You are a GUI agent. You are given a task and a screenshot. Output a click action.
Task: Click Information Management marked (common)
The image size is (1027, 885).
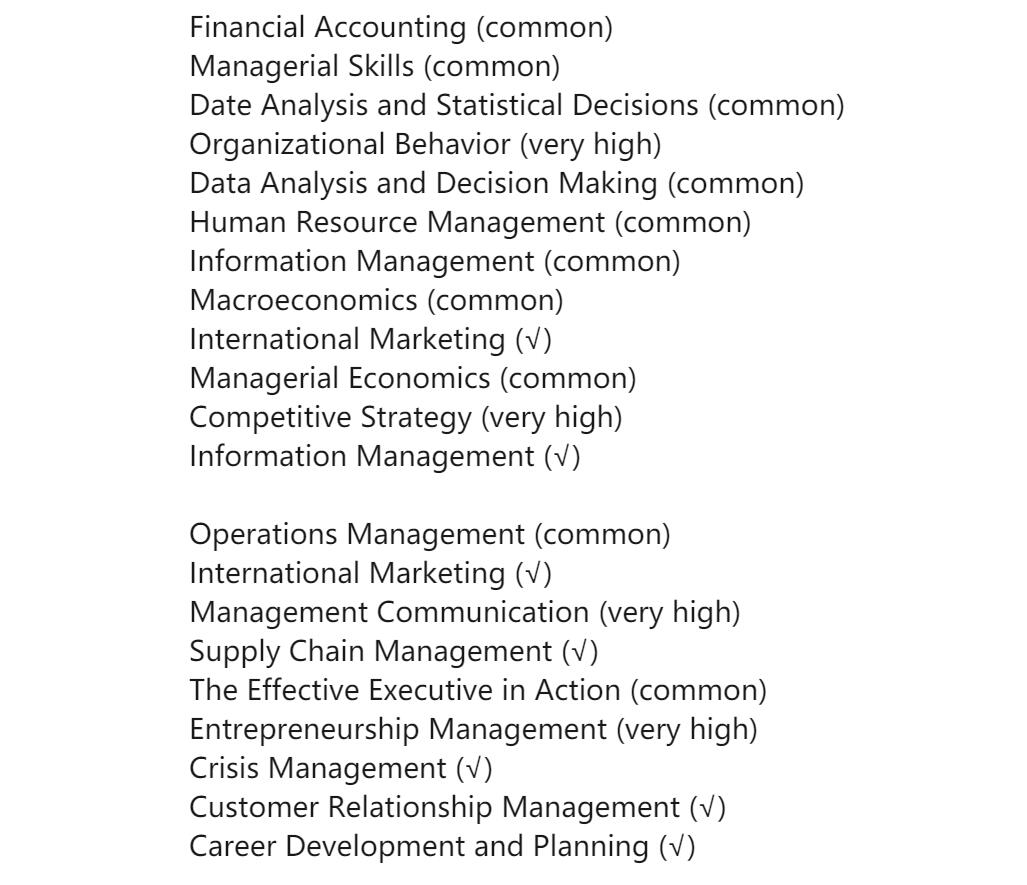coord(434,261)
